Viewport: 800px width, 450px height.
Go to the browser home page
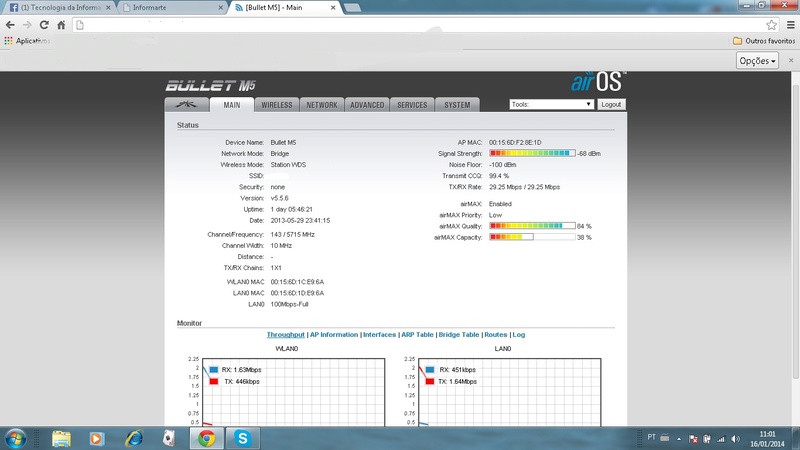(61, 24)
